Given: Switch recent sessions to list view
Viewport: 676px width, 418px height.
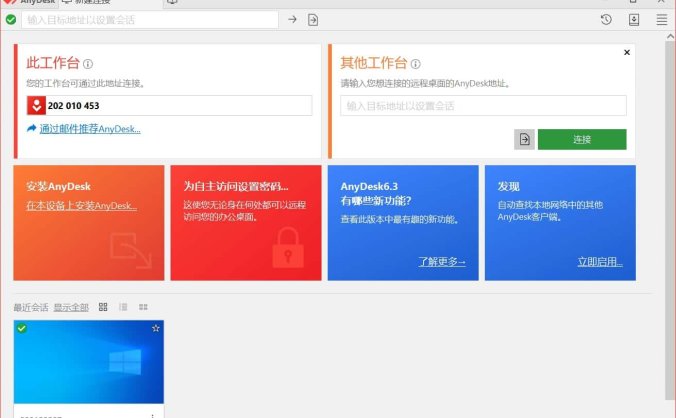Looking at the screenshot, I should [x=123, y=307].
